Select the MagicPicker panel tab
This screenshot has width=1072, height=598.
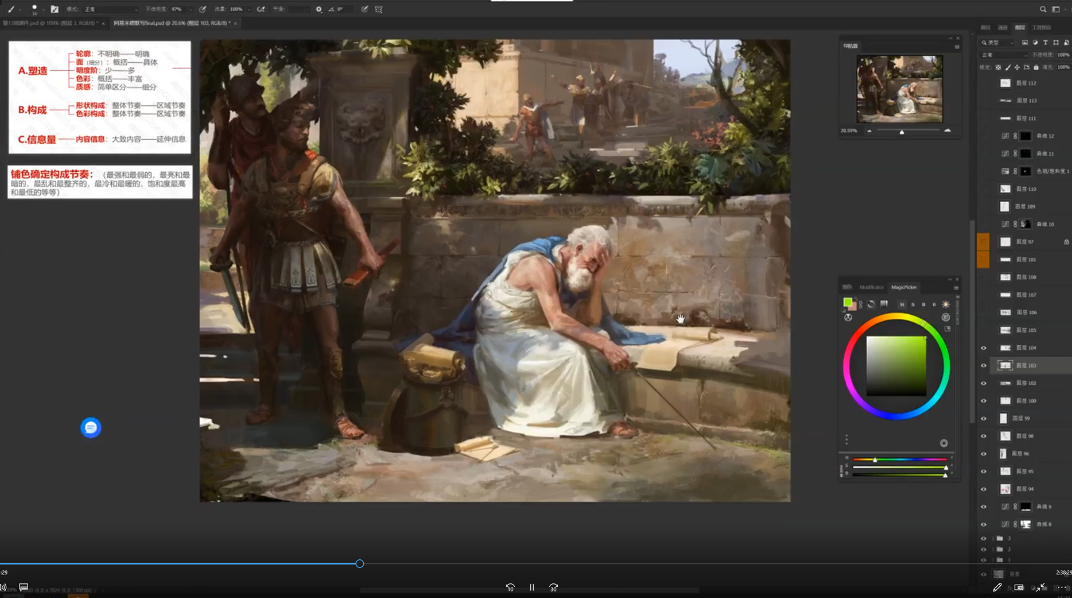[904, 287]
